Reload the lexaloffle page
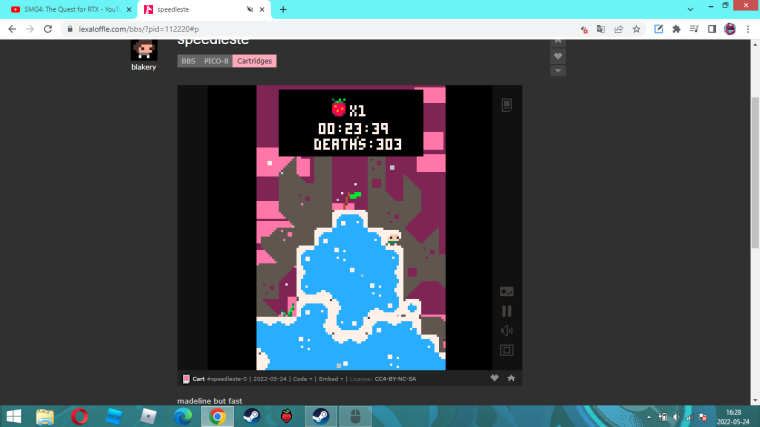Image resolution: width=760 pixels, height=427 pixels. (x=48, y=29)
